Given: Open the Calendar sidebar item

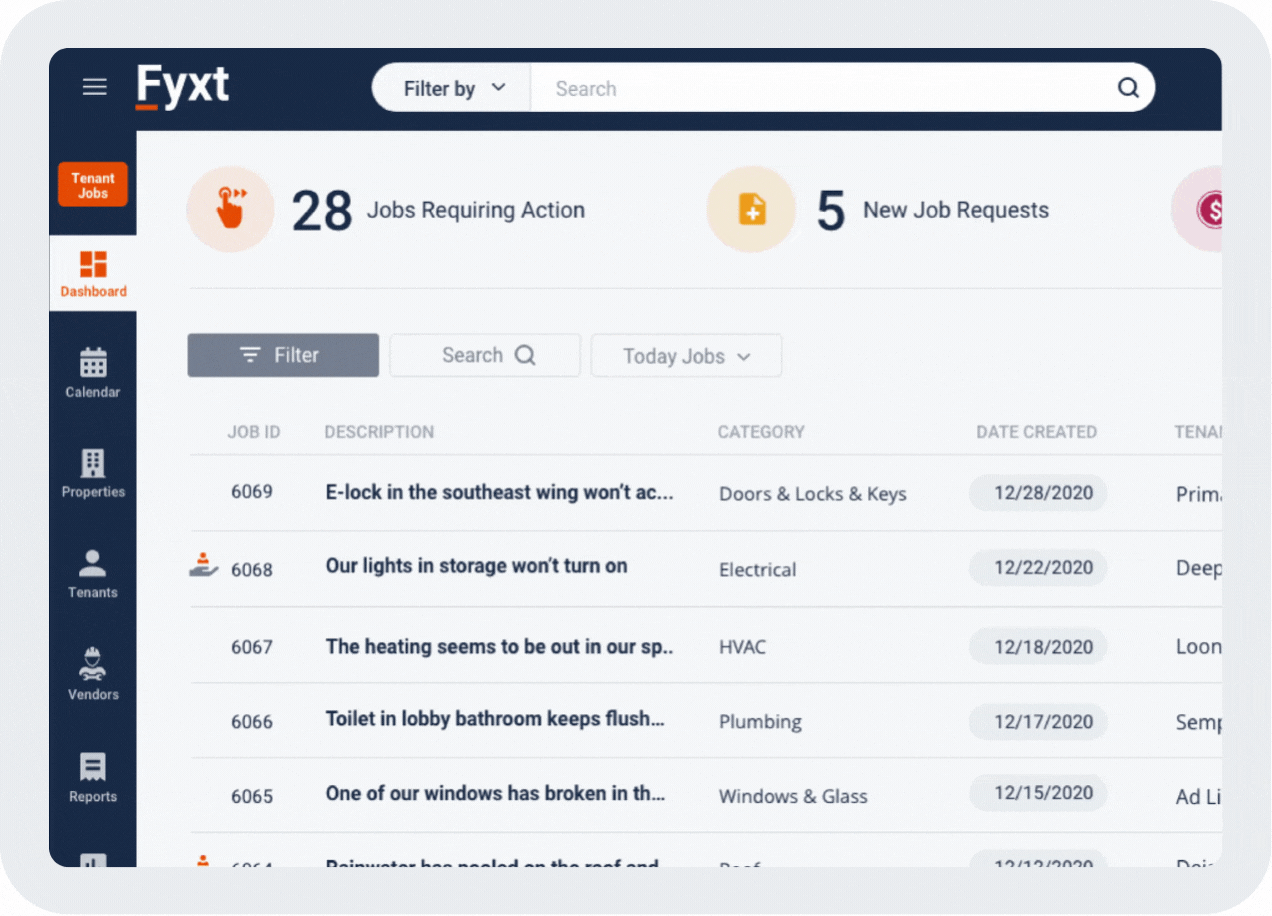Looking at the screenshot, I should 93,373.
